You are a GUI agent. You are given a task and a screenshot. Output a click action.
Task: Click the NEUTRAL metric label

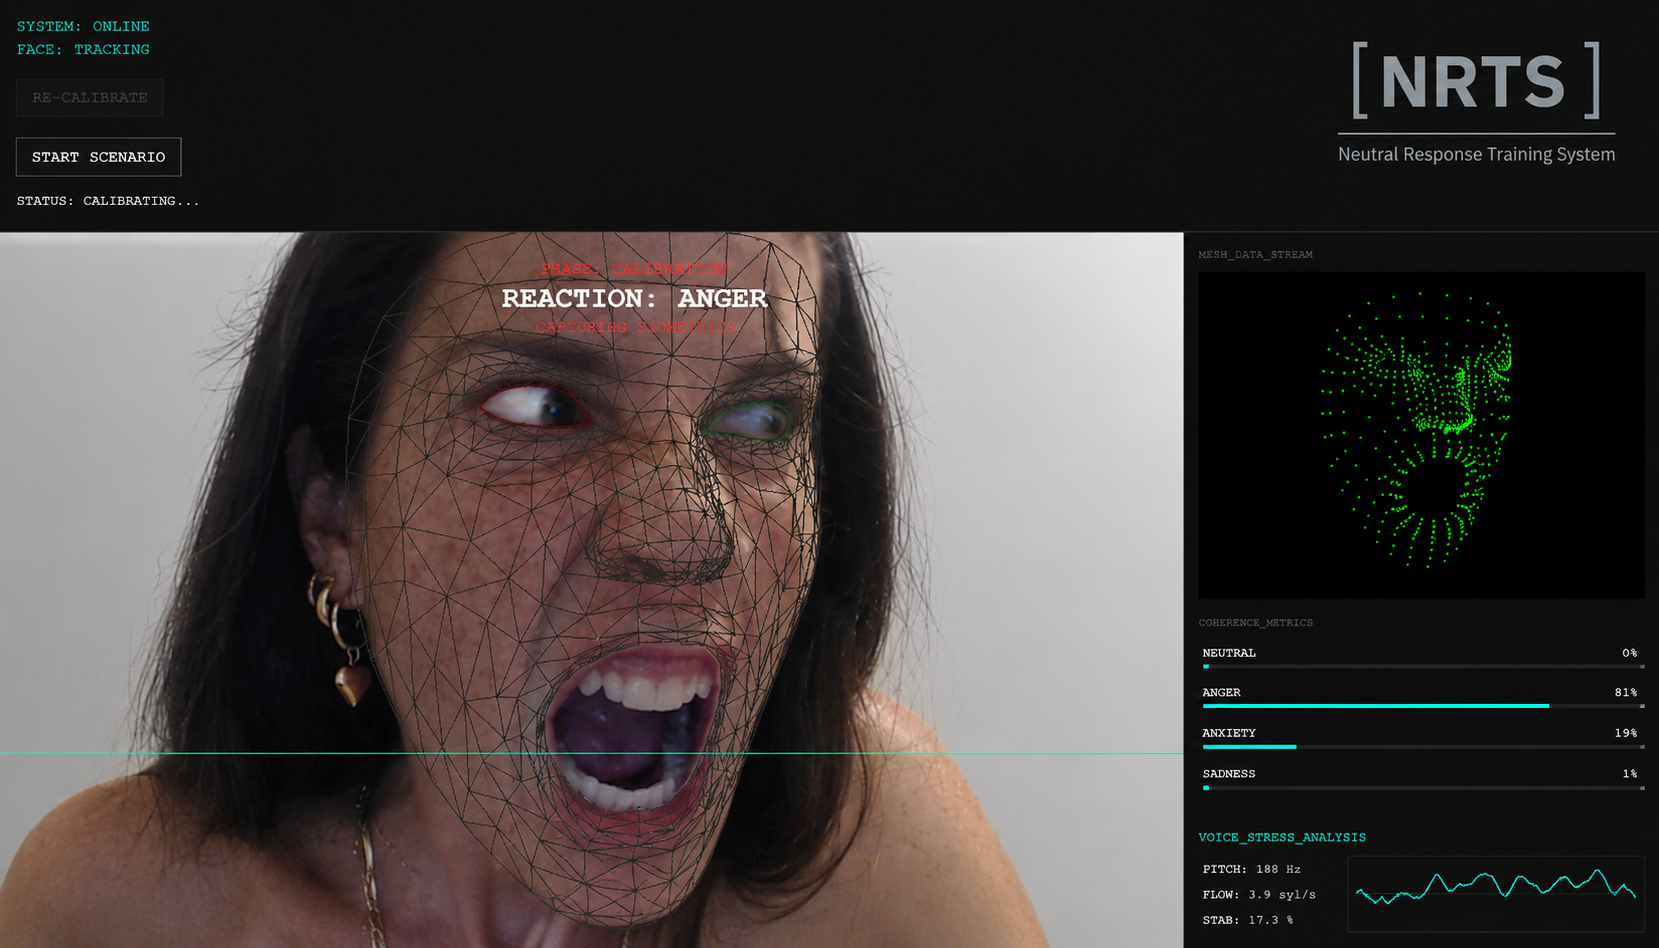[x=1229, y=653]
